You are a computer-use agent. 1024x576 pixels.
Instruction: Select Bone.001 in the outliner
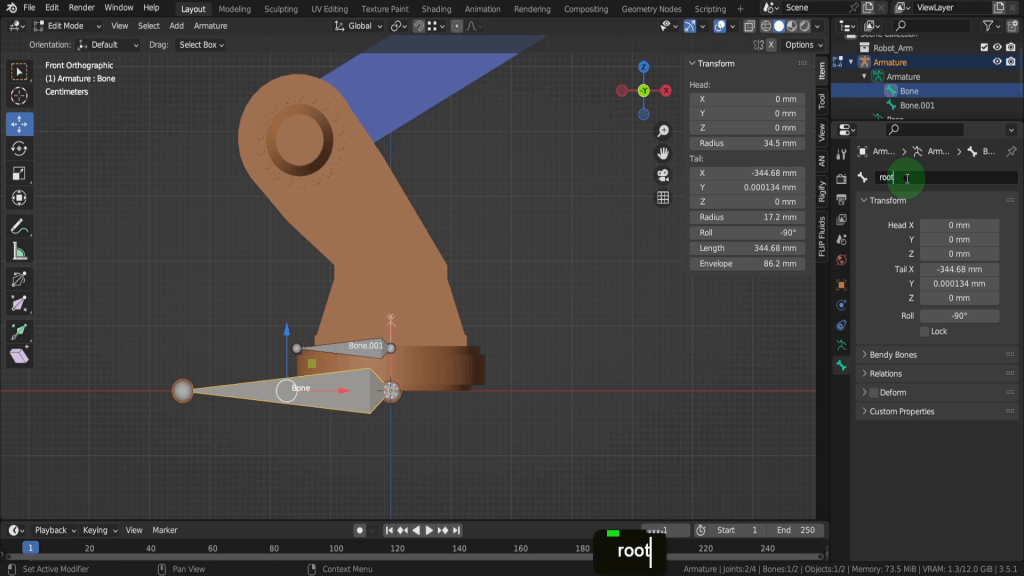coord(917,105)
